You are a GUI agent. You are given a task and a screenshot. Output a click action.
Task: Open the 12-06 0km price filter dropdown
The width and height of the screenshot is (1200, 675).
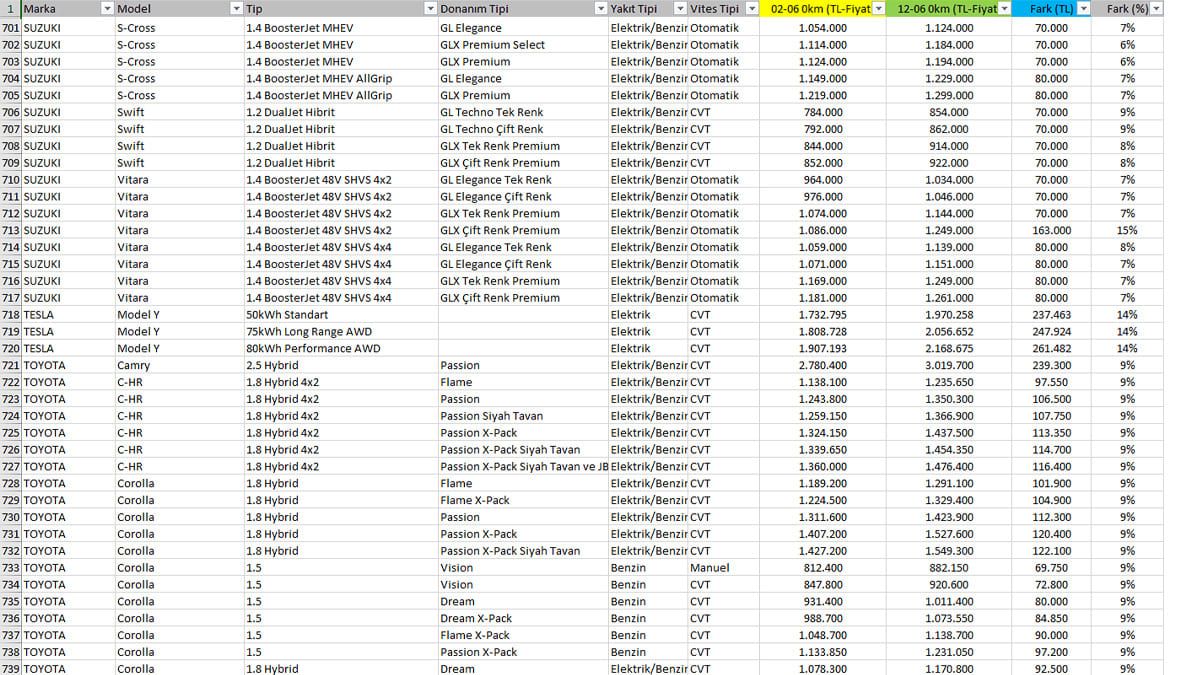1006,9
